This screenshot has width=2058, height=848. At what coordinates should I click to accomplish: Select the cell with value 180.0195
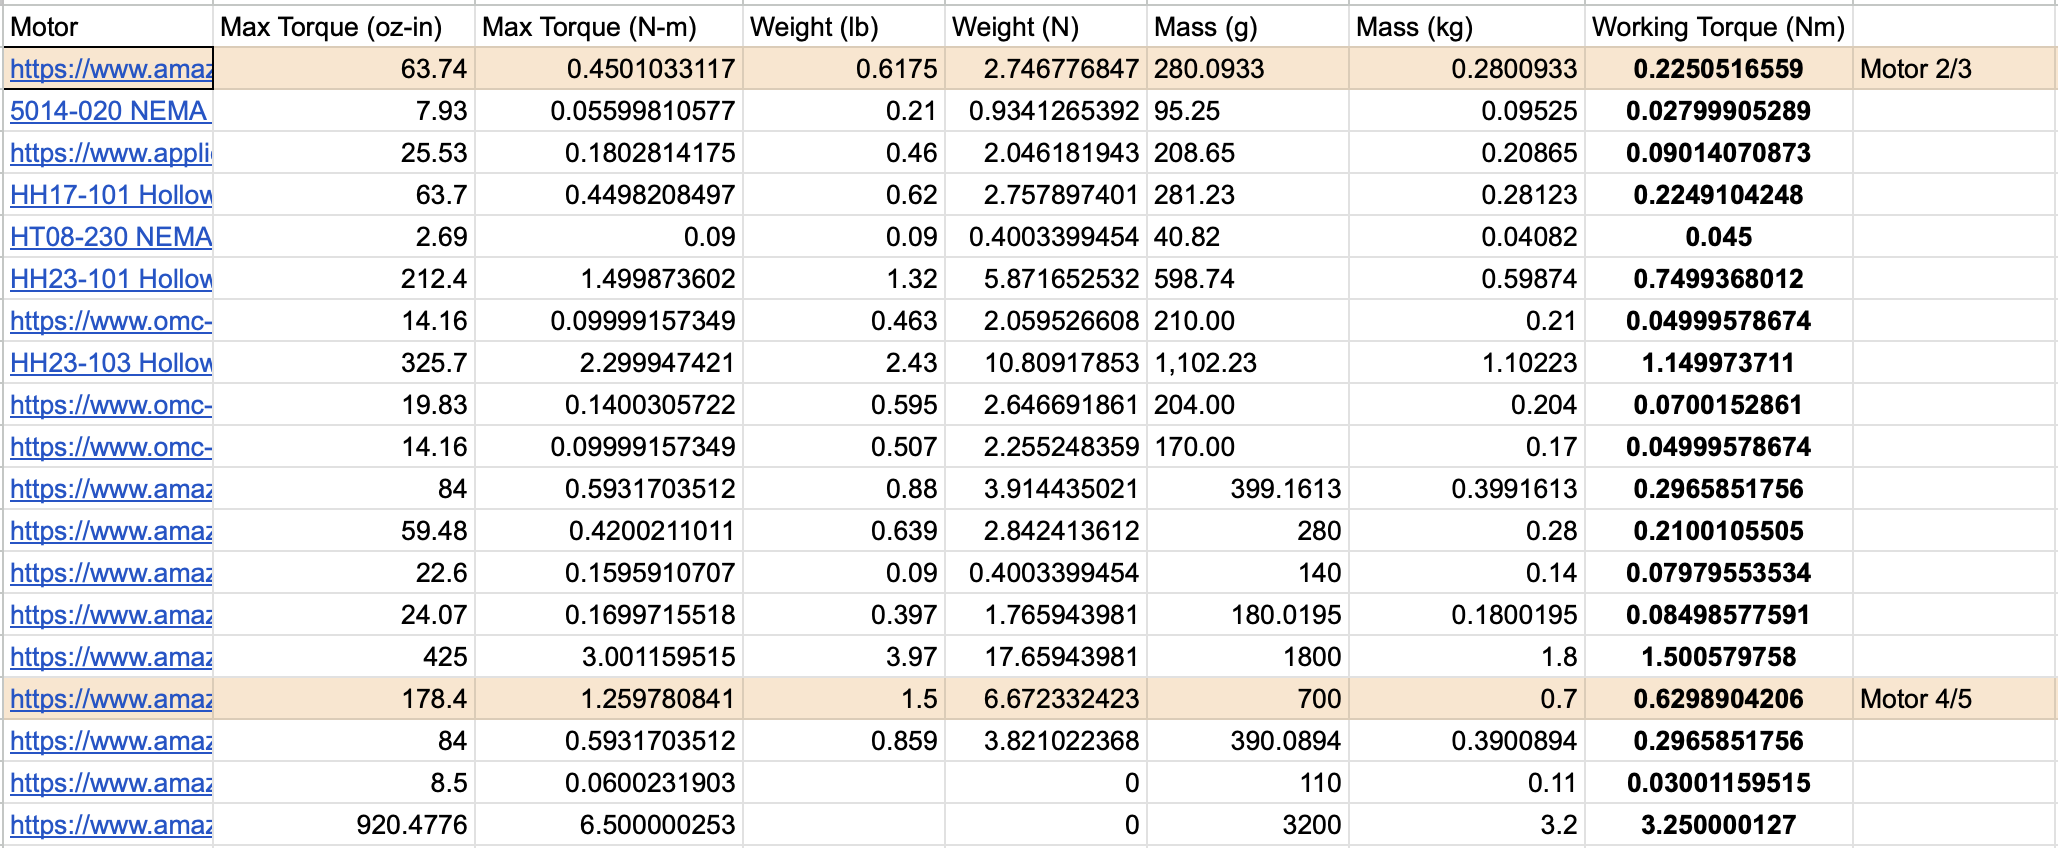(x=1248, y=615)
